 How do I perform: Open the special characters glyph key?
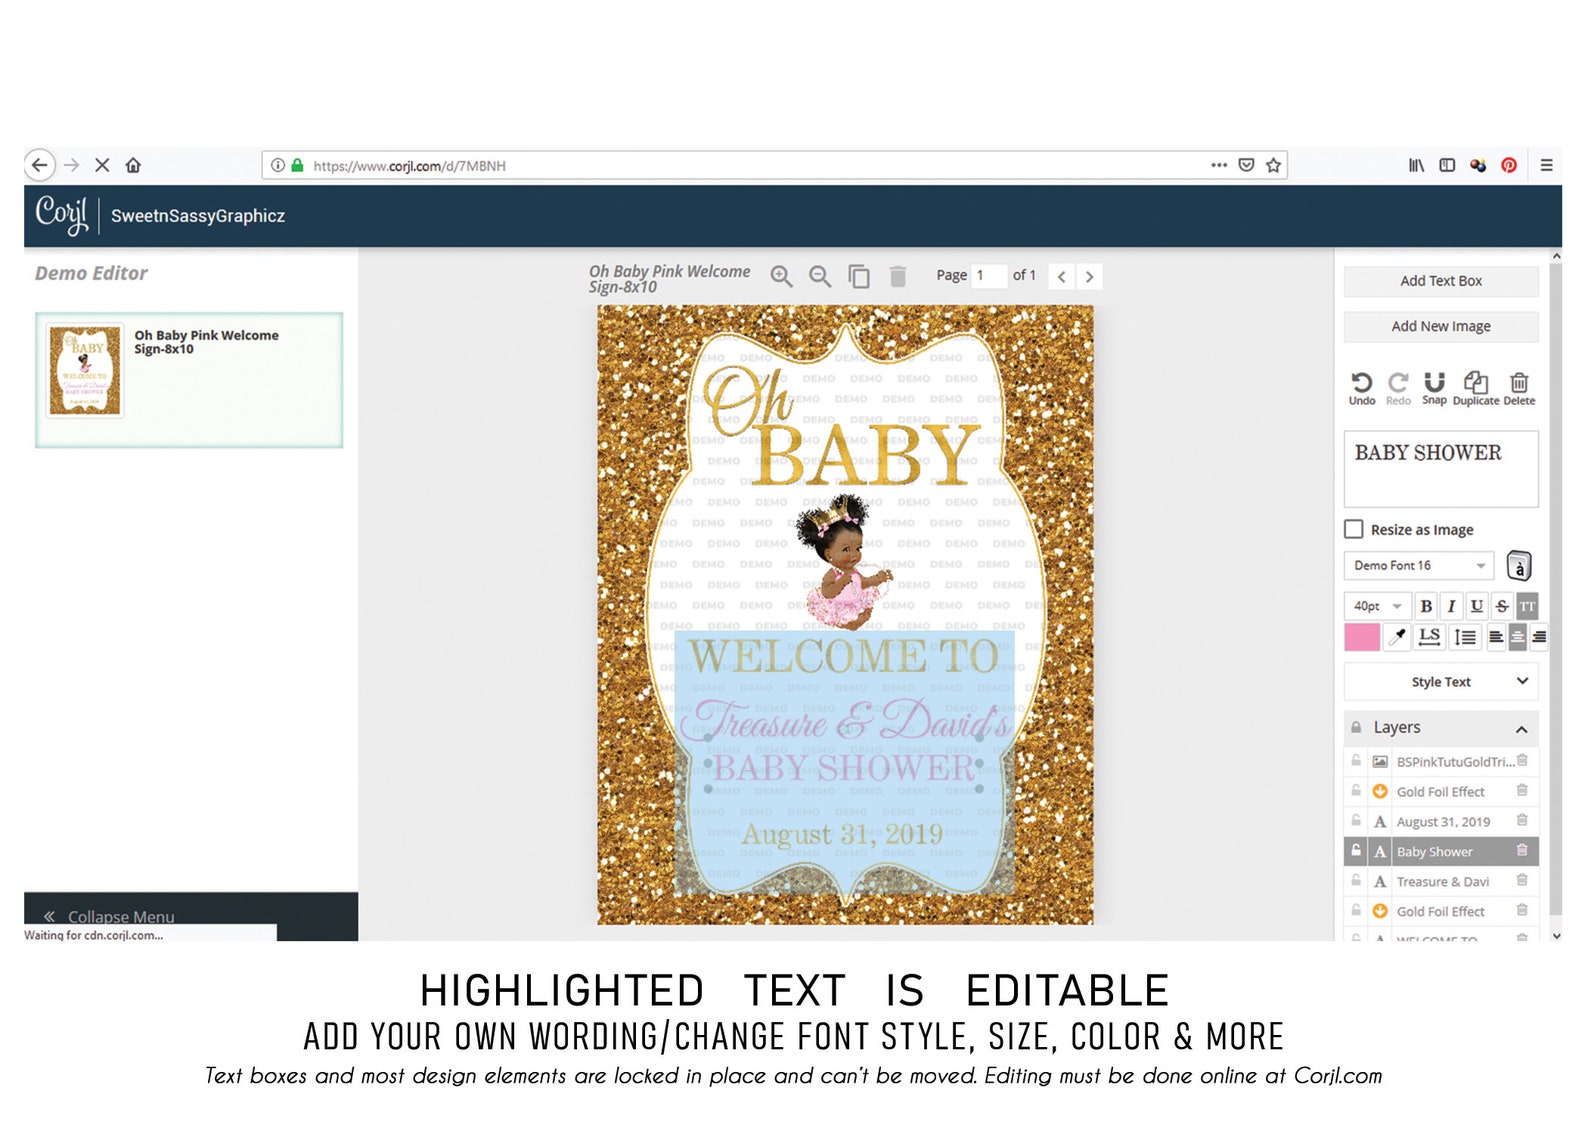point(1519,566)
